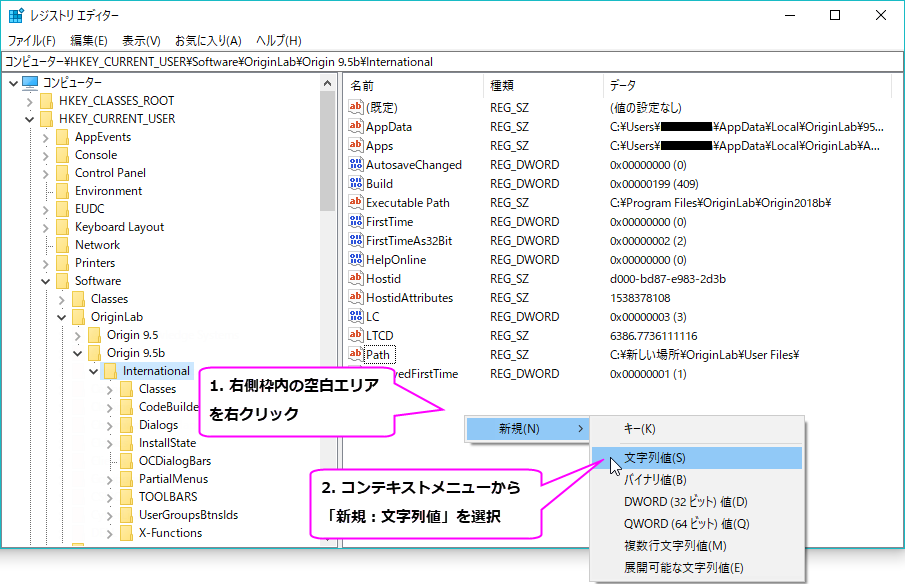Collapse the International key
Image resolution: width=905 pixels, height=584 pixels.
tap(94, 372)
